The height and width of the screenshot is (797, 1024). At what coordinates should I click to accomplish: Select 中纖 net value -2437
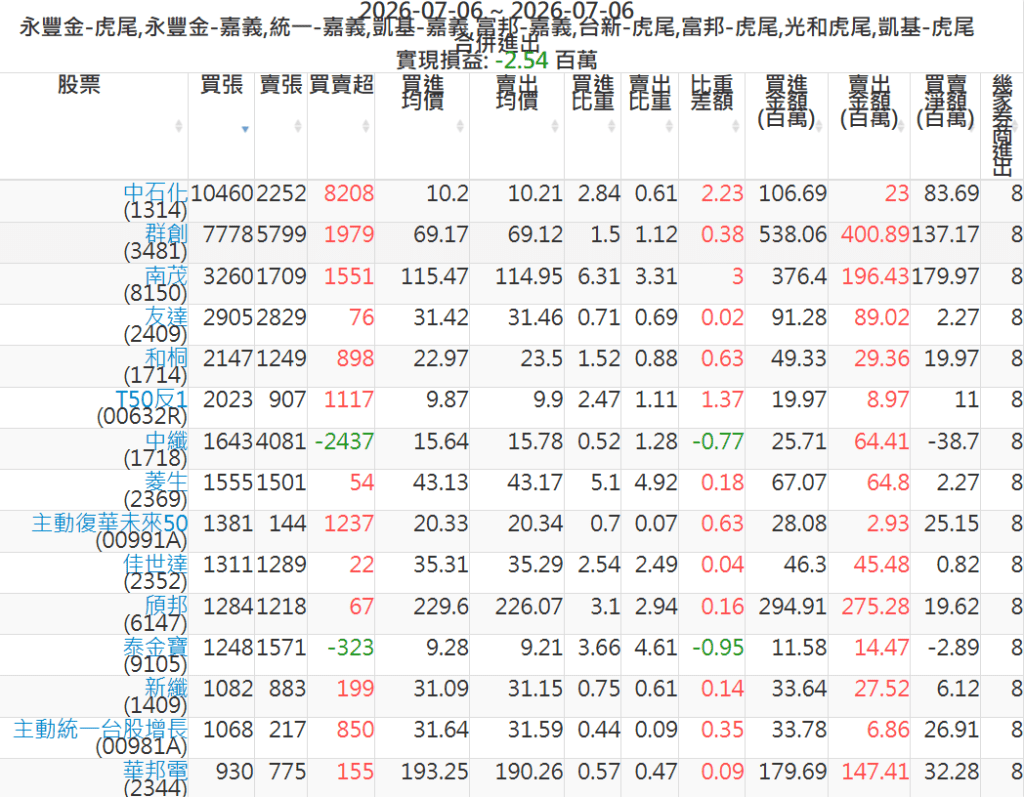click(344, 442)
